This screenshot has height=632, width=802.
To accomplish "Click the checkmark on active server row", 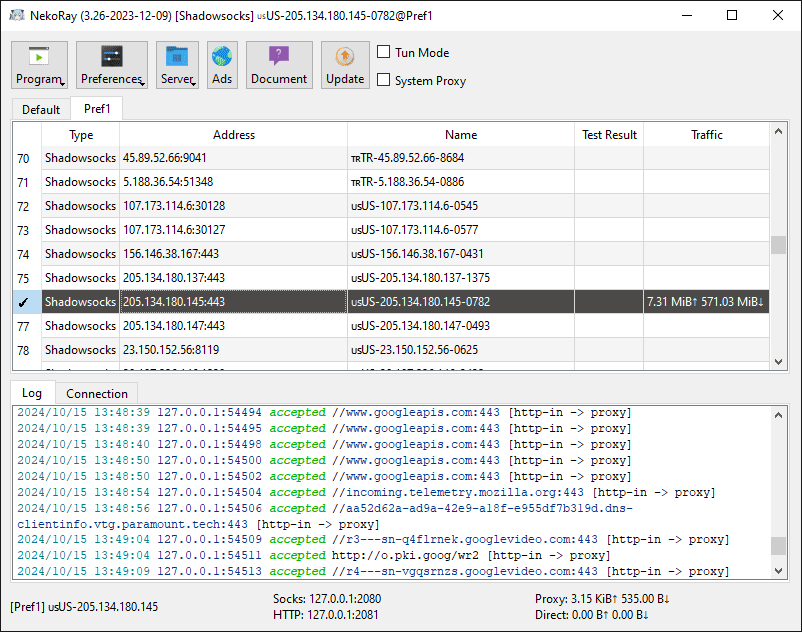I will [x=23, y=302].
